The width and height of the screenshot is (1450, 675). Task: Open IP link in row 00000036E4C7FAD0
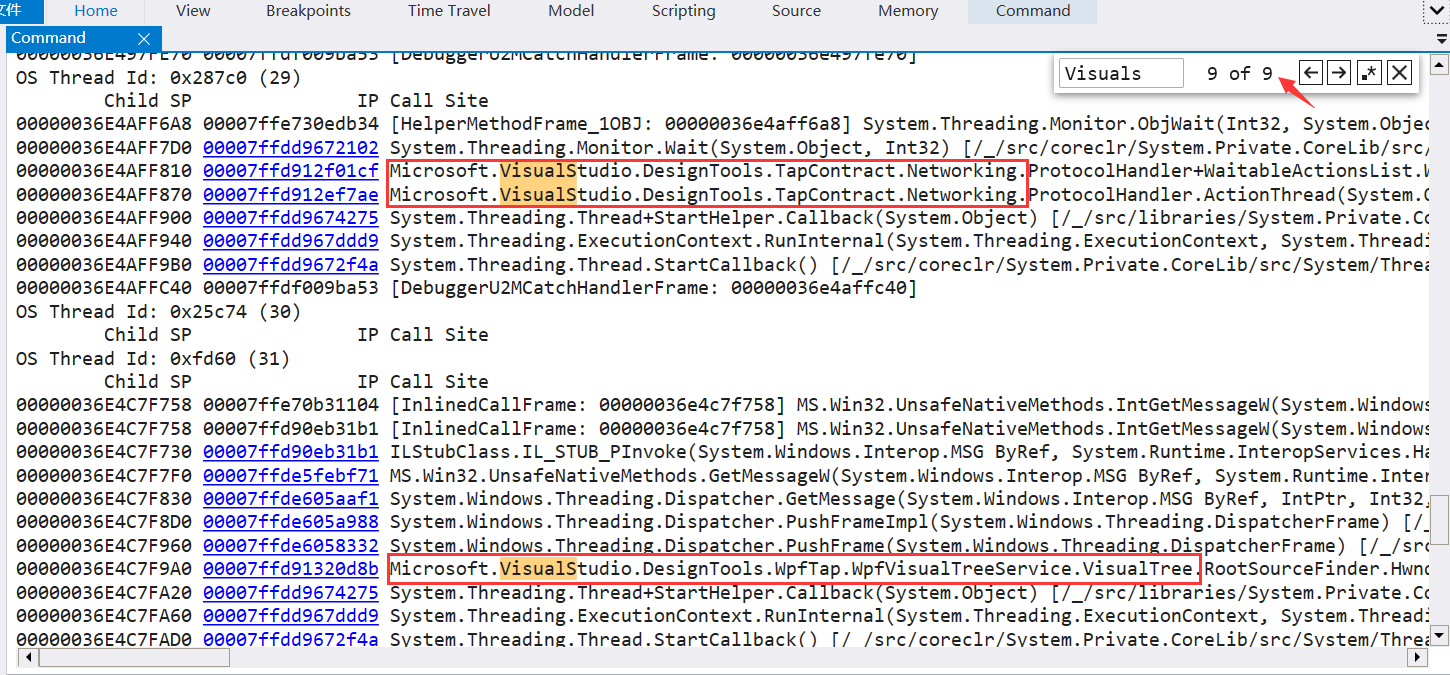coord(291,639)
